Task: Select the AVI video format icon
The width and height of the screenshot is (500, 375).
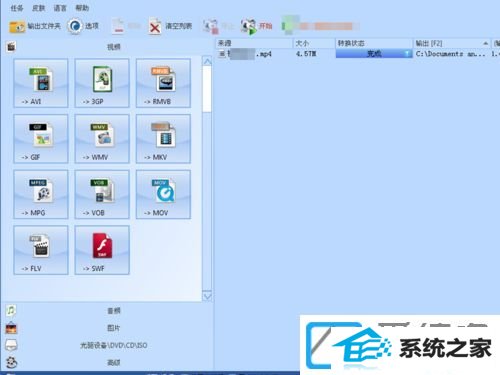Action: (41, 83)
